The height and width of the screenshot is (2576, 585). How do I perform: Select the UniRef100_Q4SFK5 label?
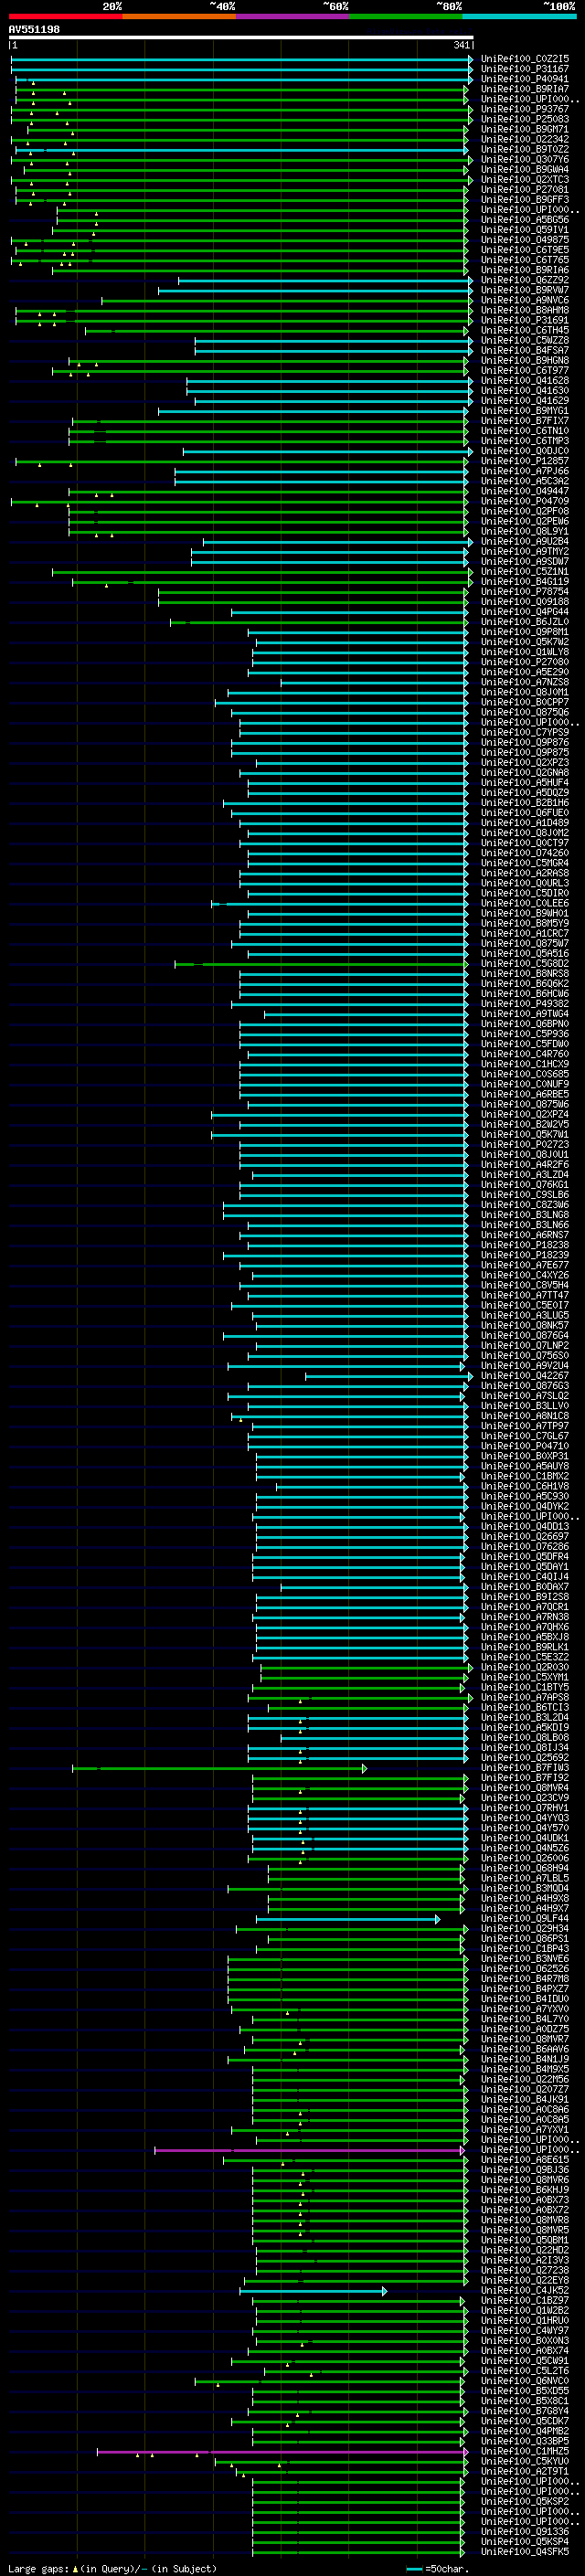[x=525, y=2551]
